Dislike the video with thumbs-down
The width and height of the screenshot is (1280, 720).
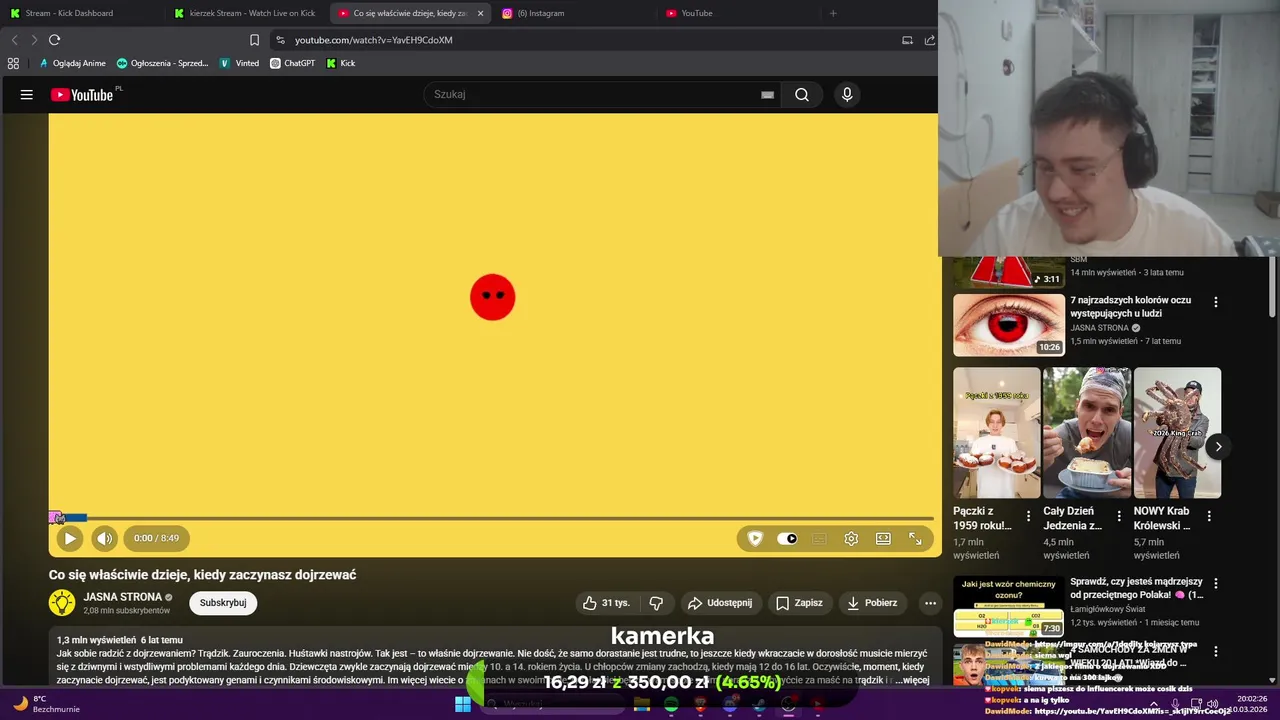656,603
